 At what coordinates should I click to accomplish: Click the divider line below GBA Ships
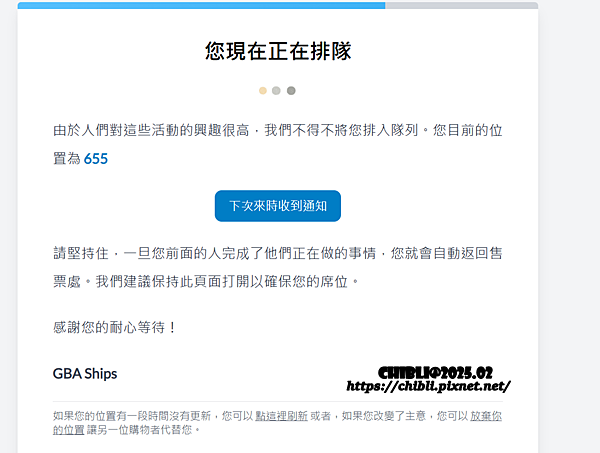(277, 401)
